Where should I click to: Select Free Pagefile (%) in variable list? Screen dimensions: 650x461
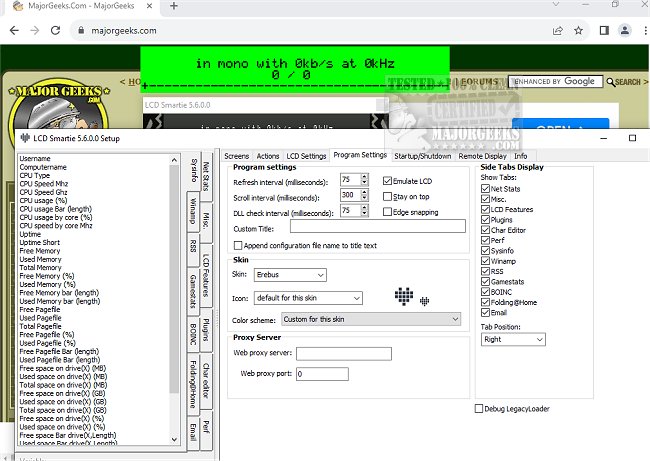tap(47, 335)
